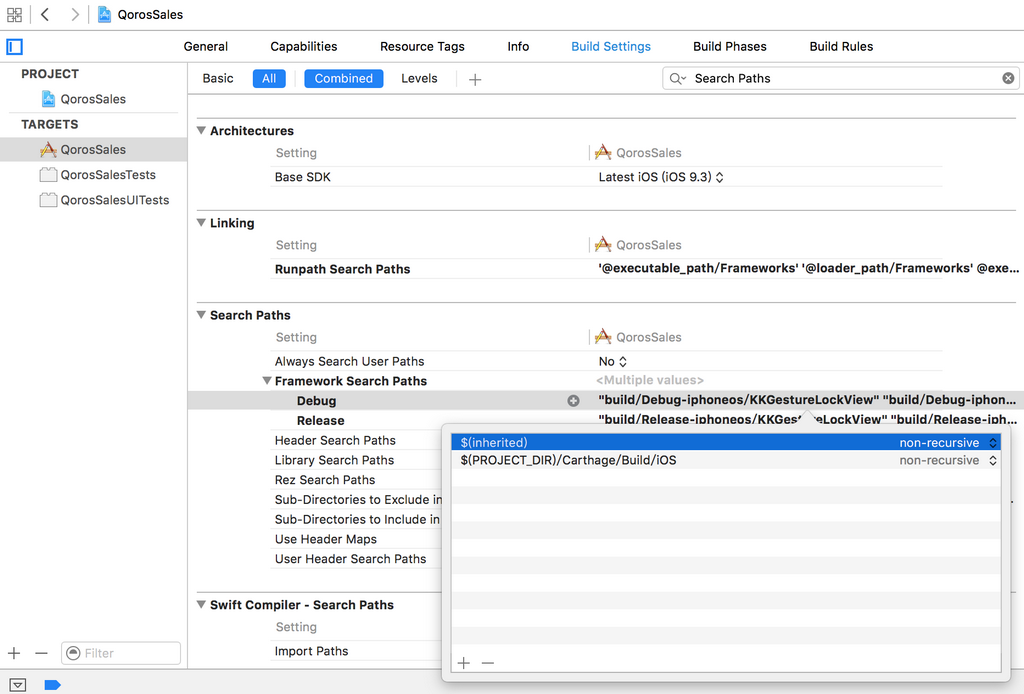Open the related items grid icon
Viewport: 1024px width, 694px height.
(x=14, y=14)
